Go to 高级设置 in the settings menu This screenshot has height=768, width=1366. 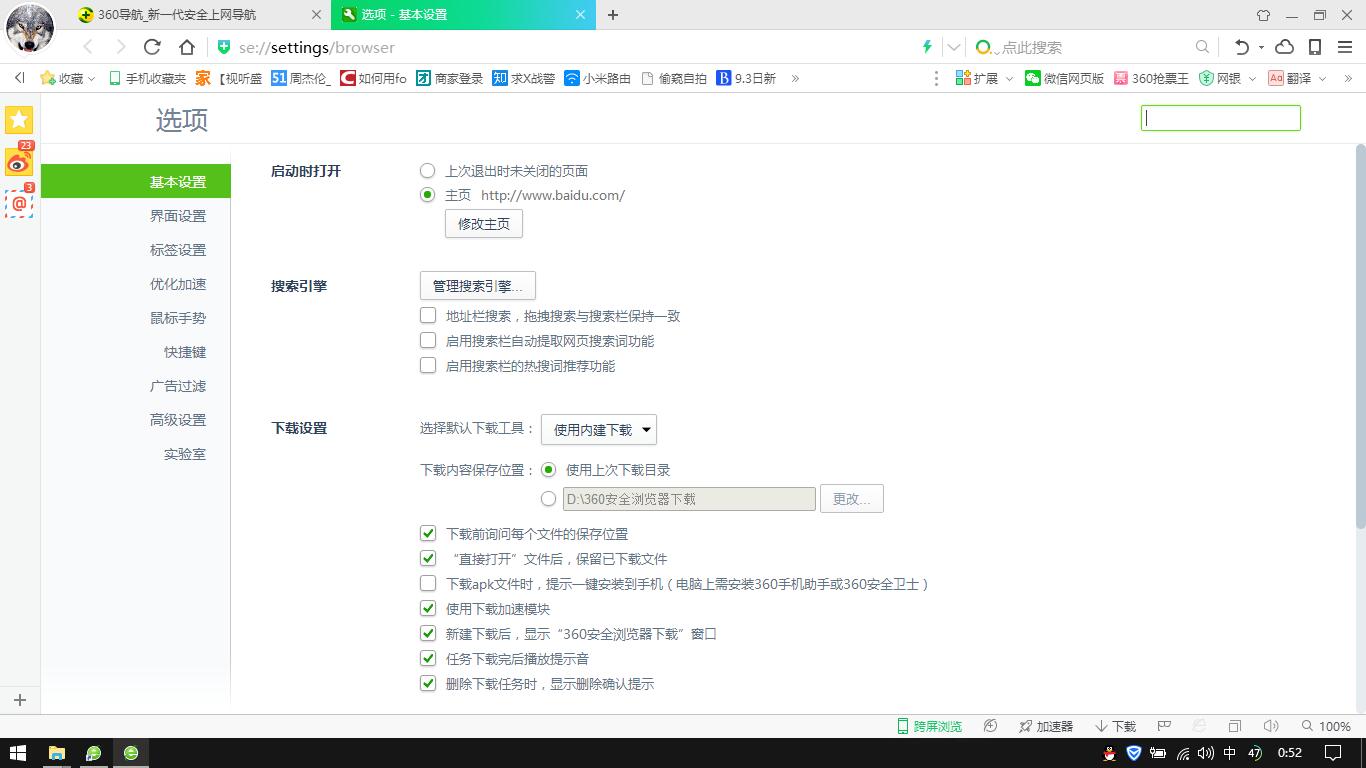[x=178, y=420]
